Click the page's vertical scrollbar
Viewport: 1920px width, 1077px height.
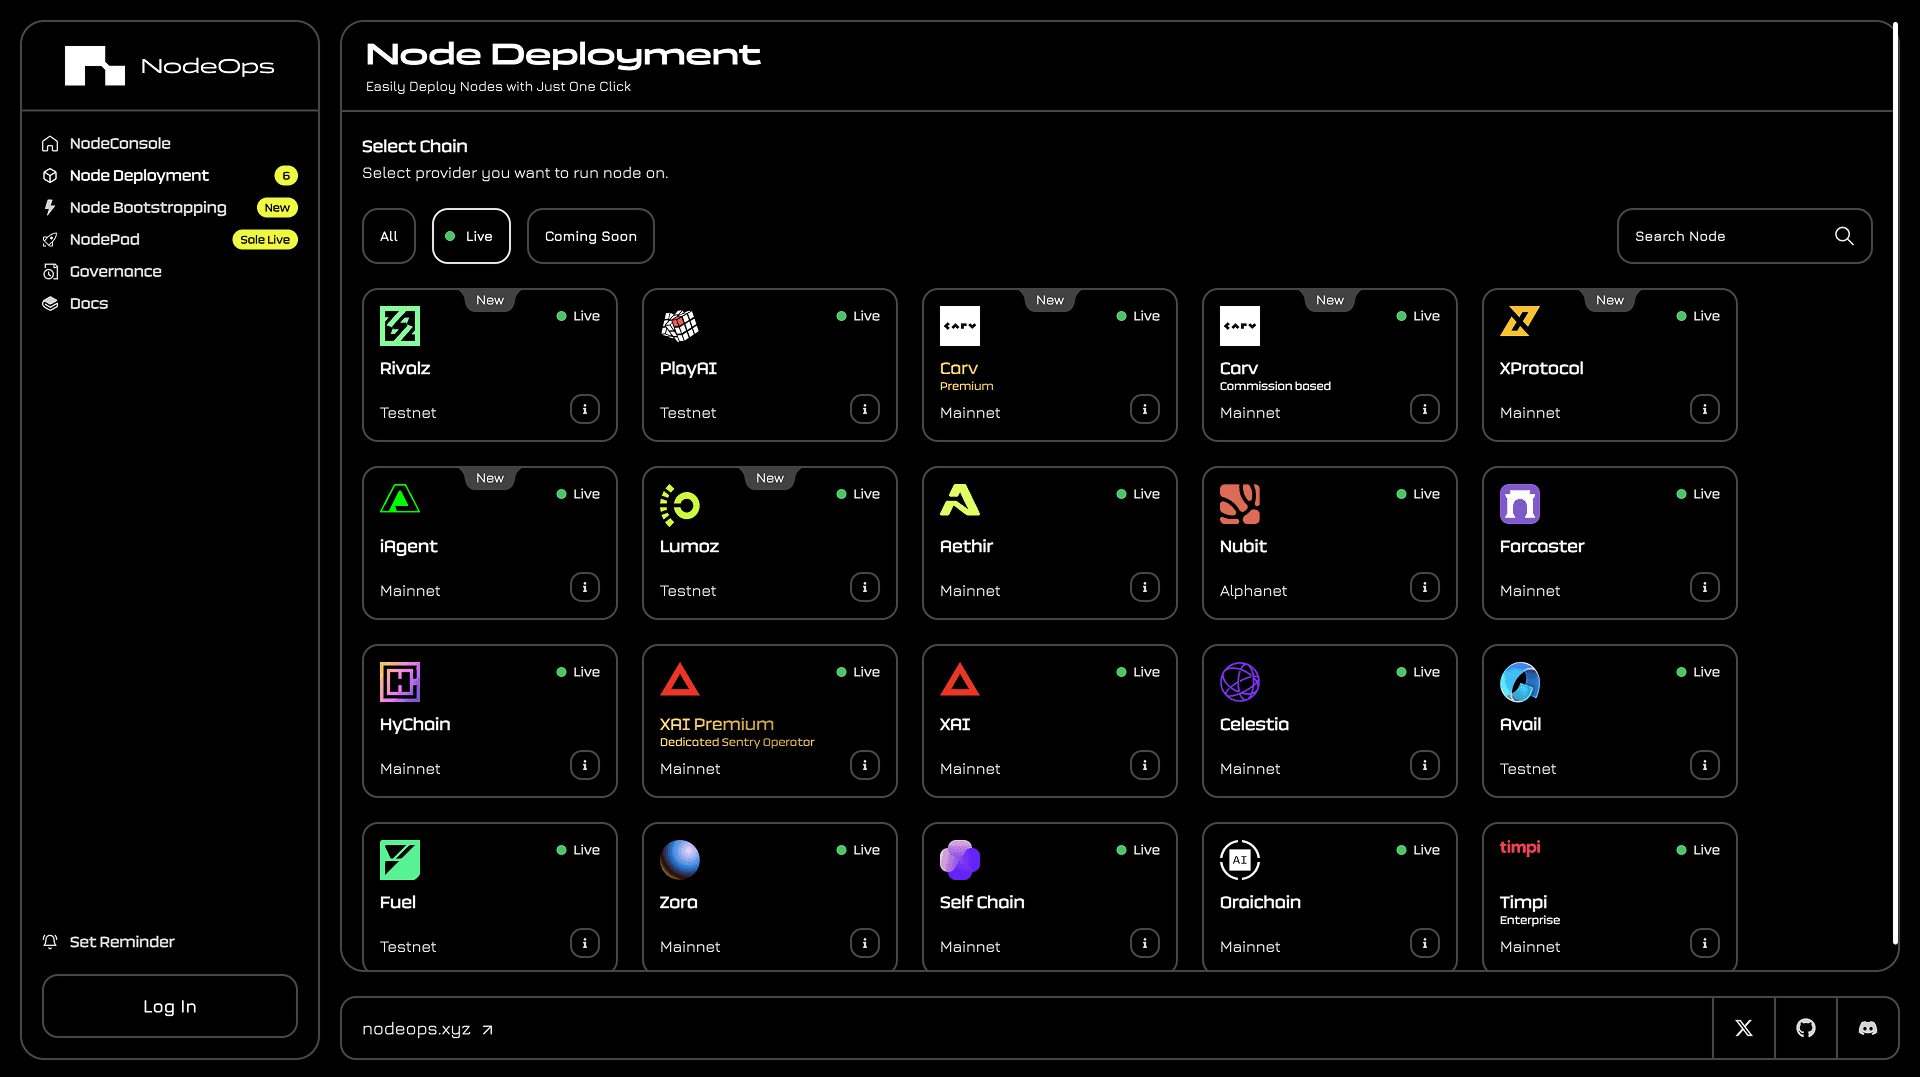coord(1895,485)
